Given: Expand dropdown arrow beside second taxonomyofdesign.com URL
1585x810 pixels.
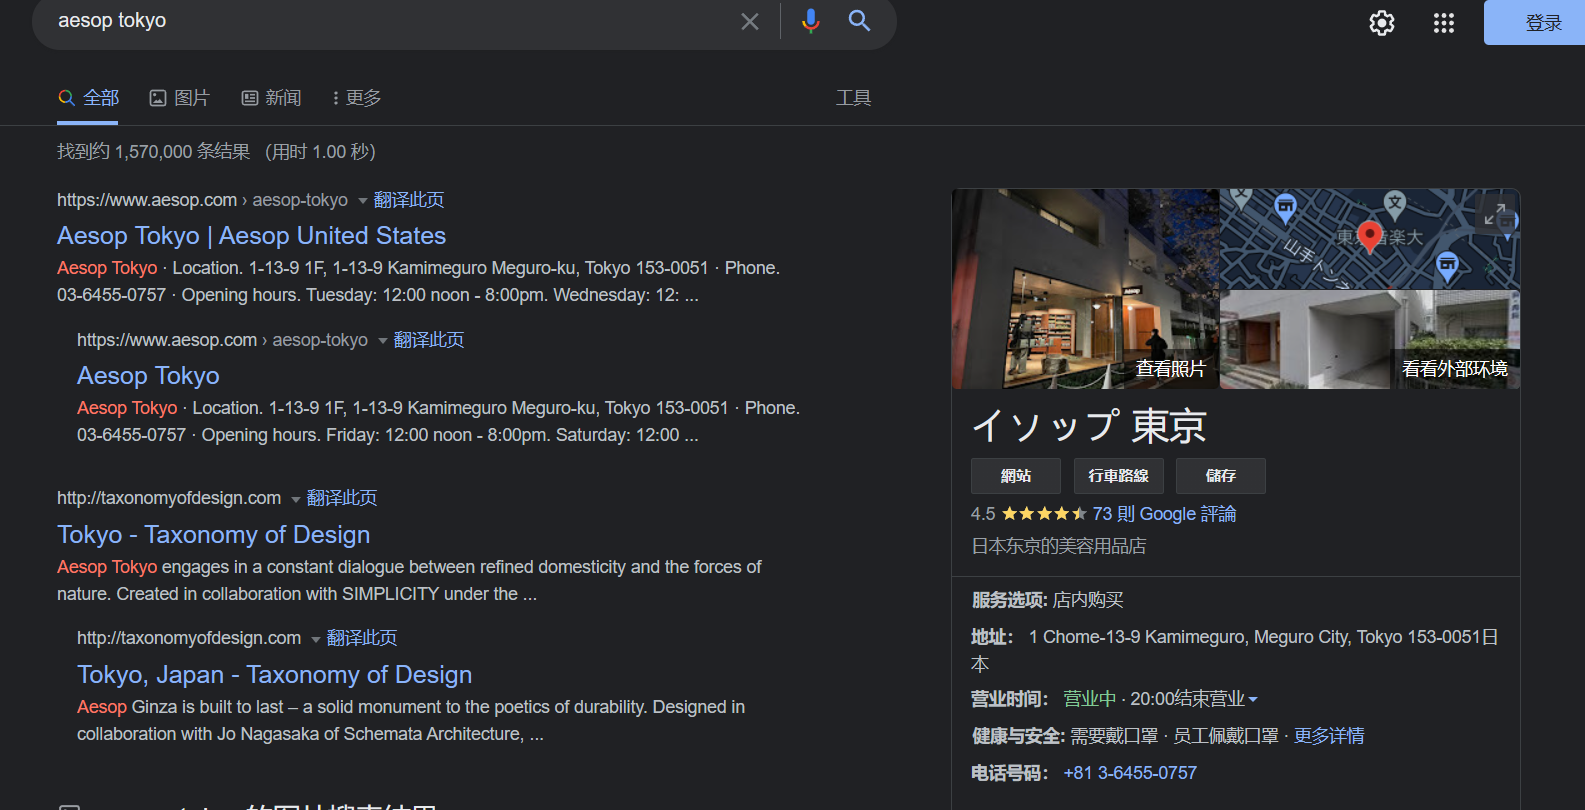Looking at the screenshot, I should click(x=315, y=639).
